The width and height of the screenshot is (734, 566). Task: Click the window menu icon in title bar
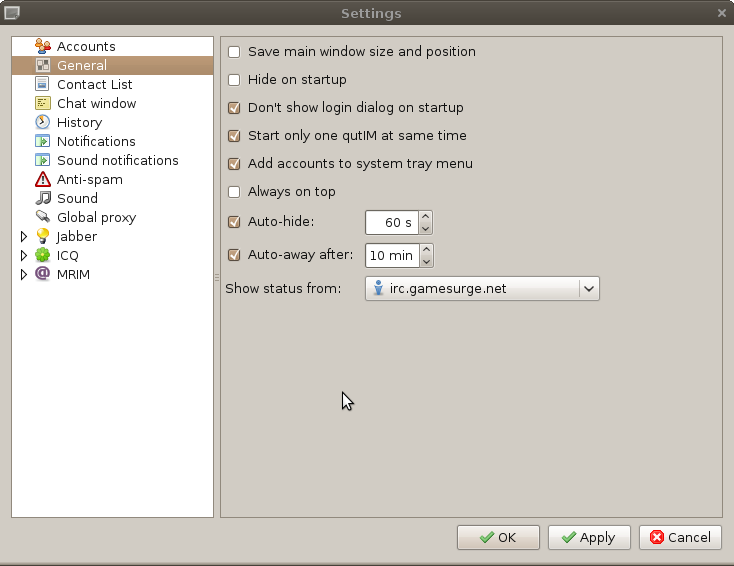pyautogui.click(x=12, y=13)
